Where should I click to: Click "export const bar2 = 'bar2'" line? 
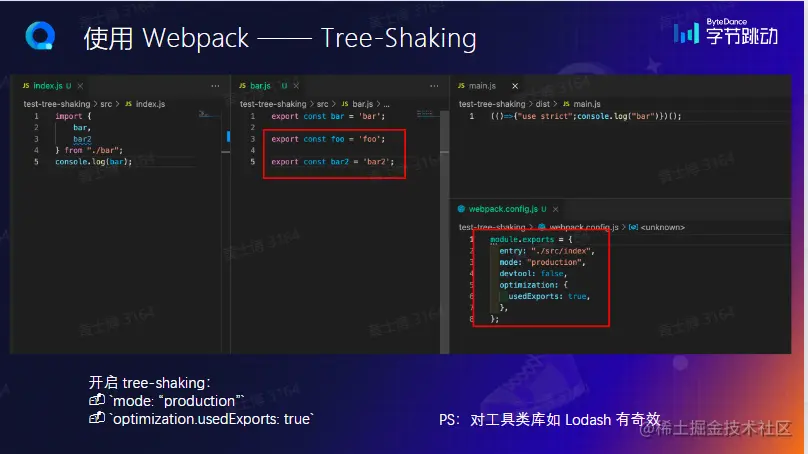pyautogui.click(x=333, y=162)
